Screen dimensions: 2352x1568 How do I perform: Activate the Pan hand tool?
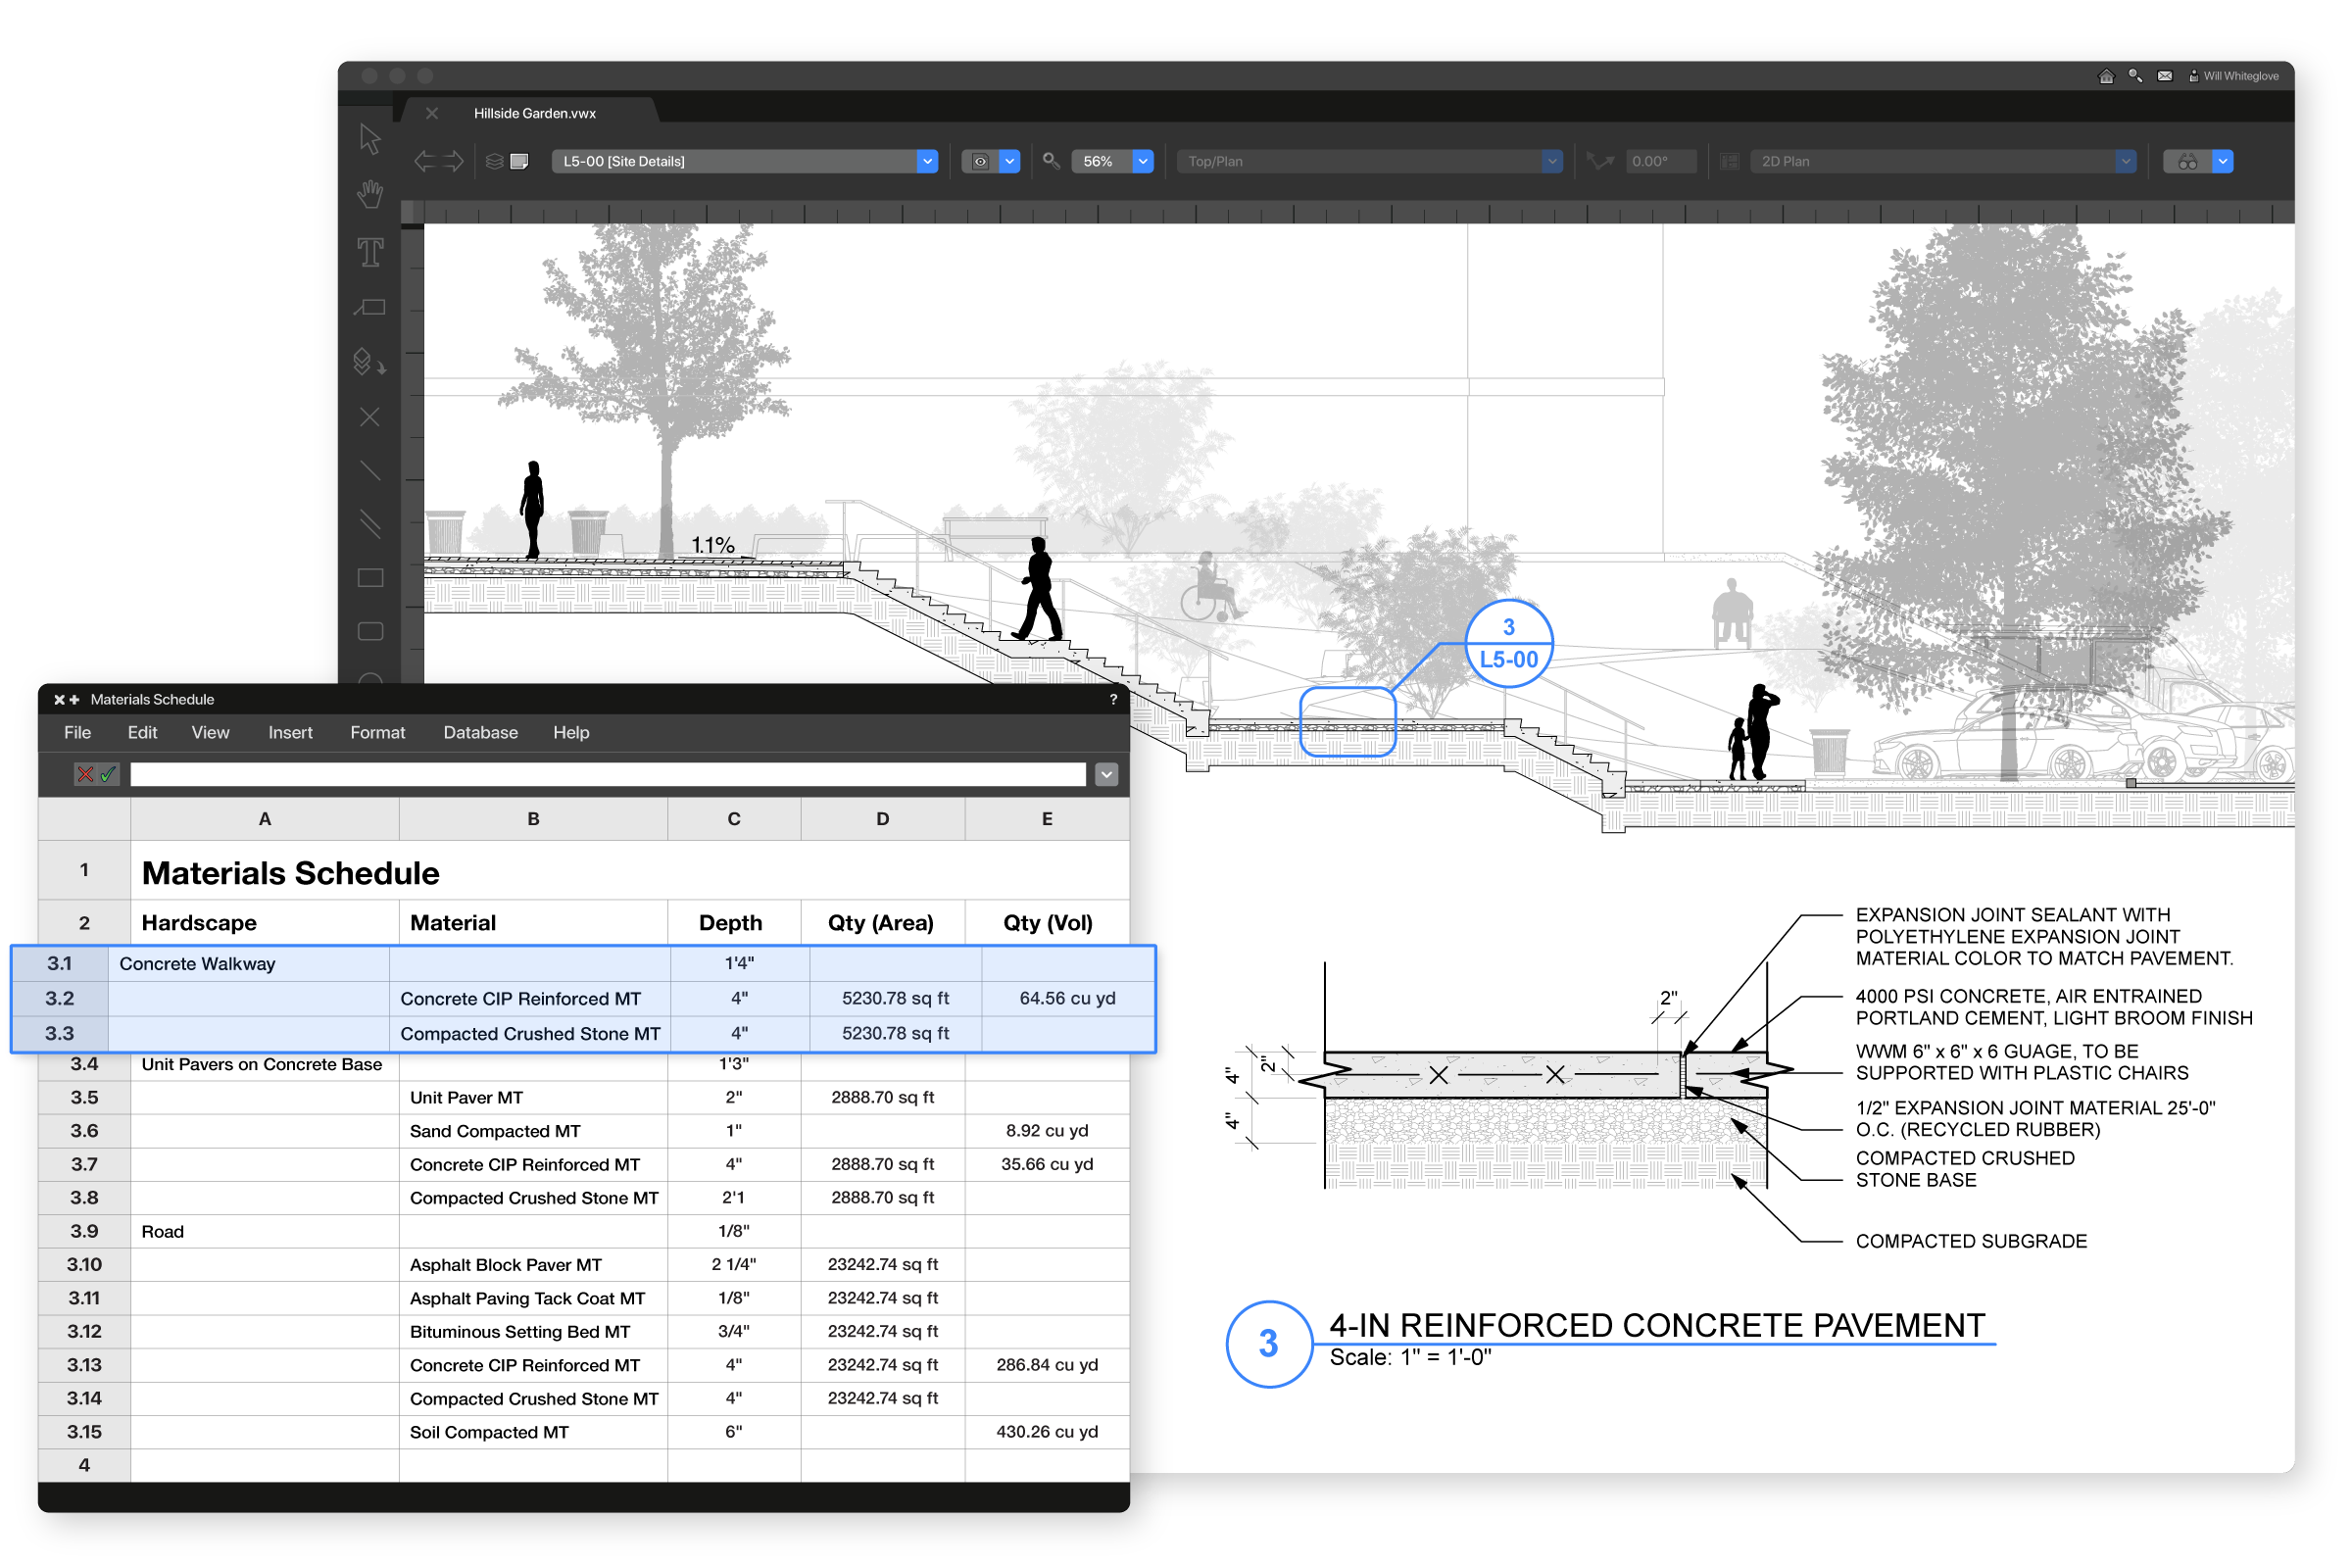(x=370, y=194)
